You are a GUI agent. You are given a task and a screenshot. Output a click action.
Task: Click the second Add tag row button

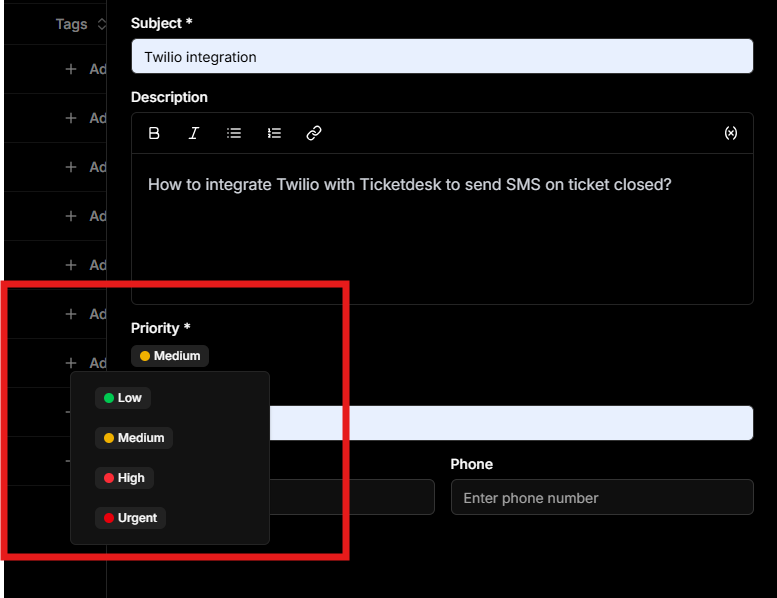click(85, 118)
